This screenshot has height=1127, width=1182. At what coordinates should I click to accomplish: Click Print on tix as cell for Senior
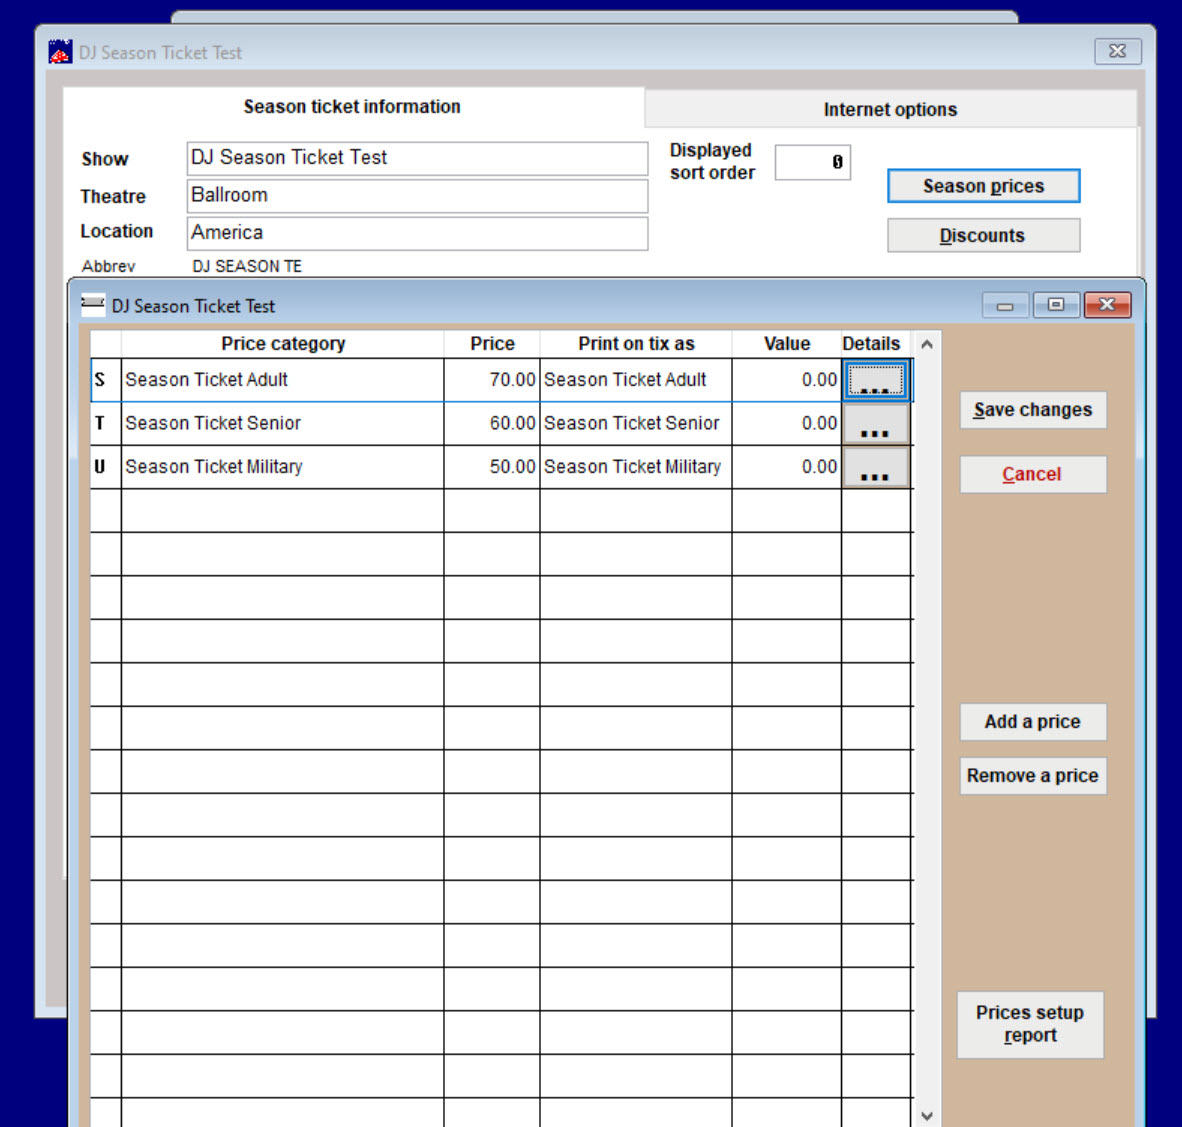635,424
